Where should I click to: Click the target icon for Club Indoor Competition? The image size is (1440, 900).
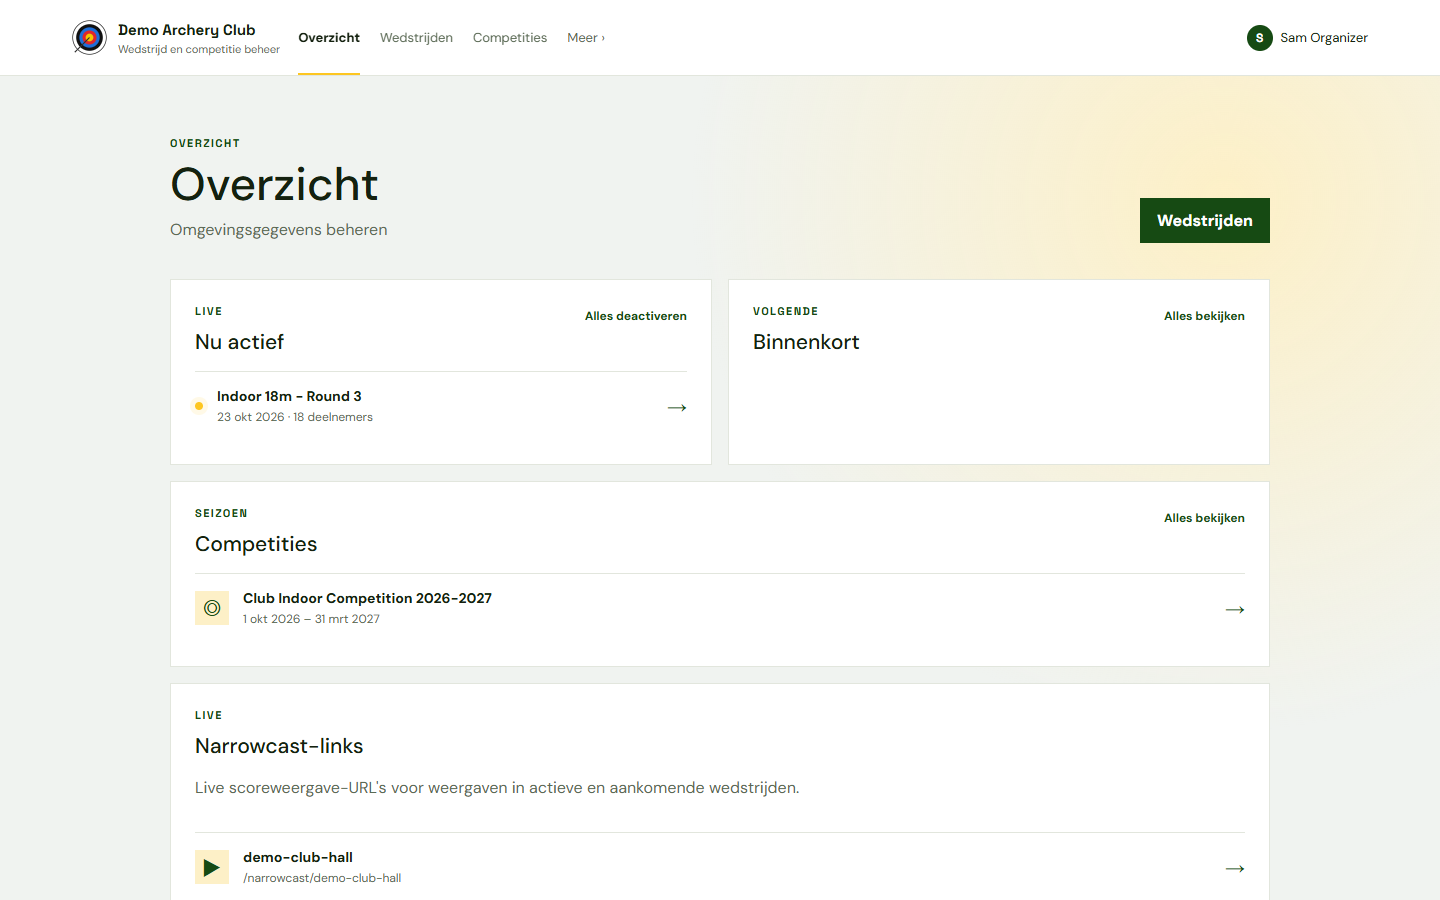[x=212, y=608]
